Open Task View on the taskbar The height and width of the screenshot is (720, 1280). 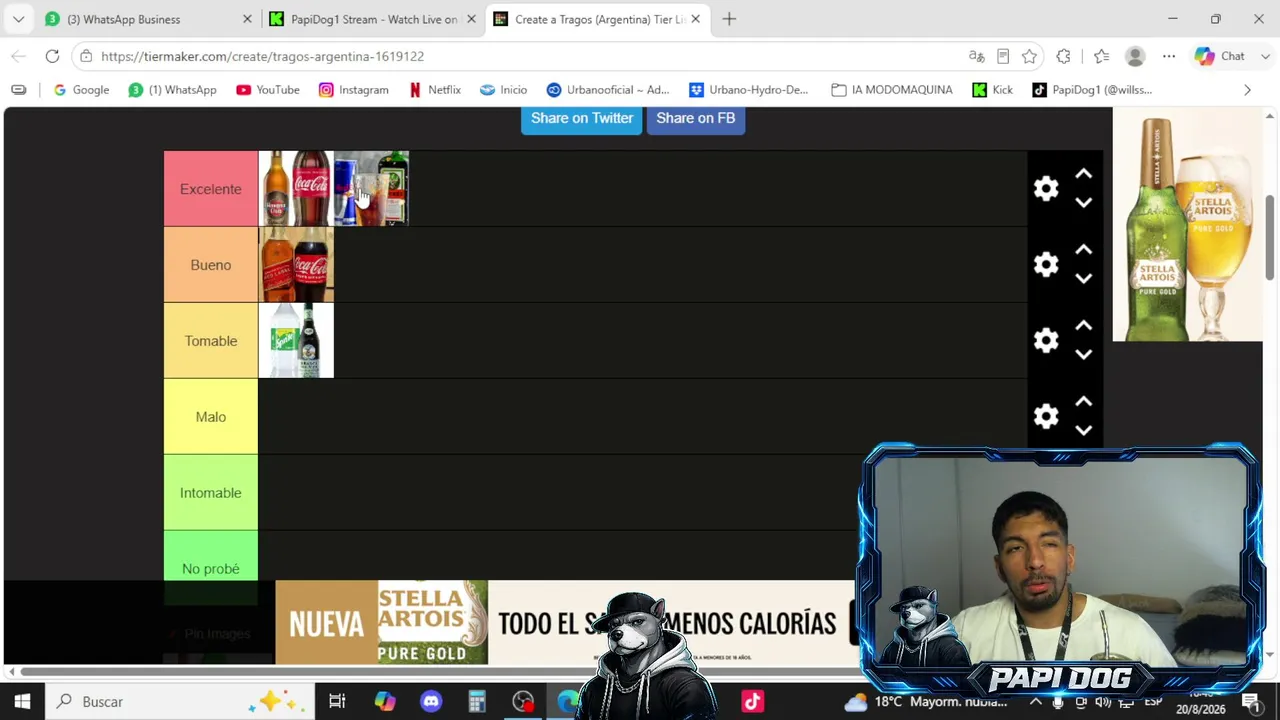(x=337, y=702)
